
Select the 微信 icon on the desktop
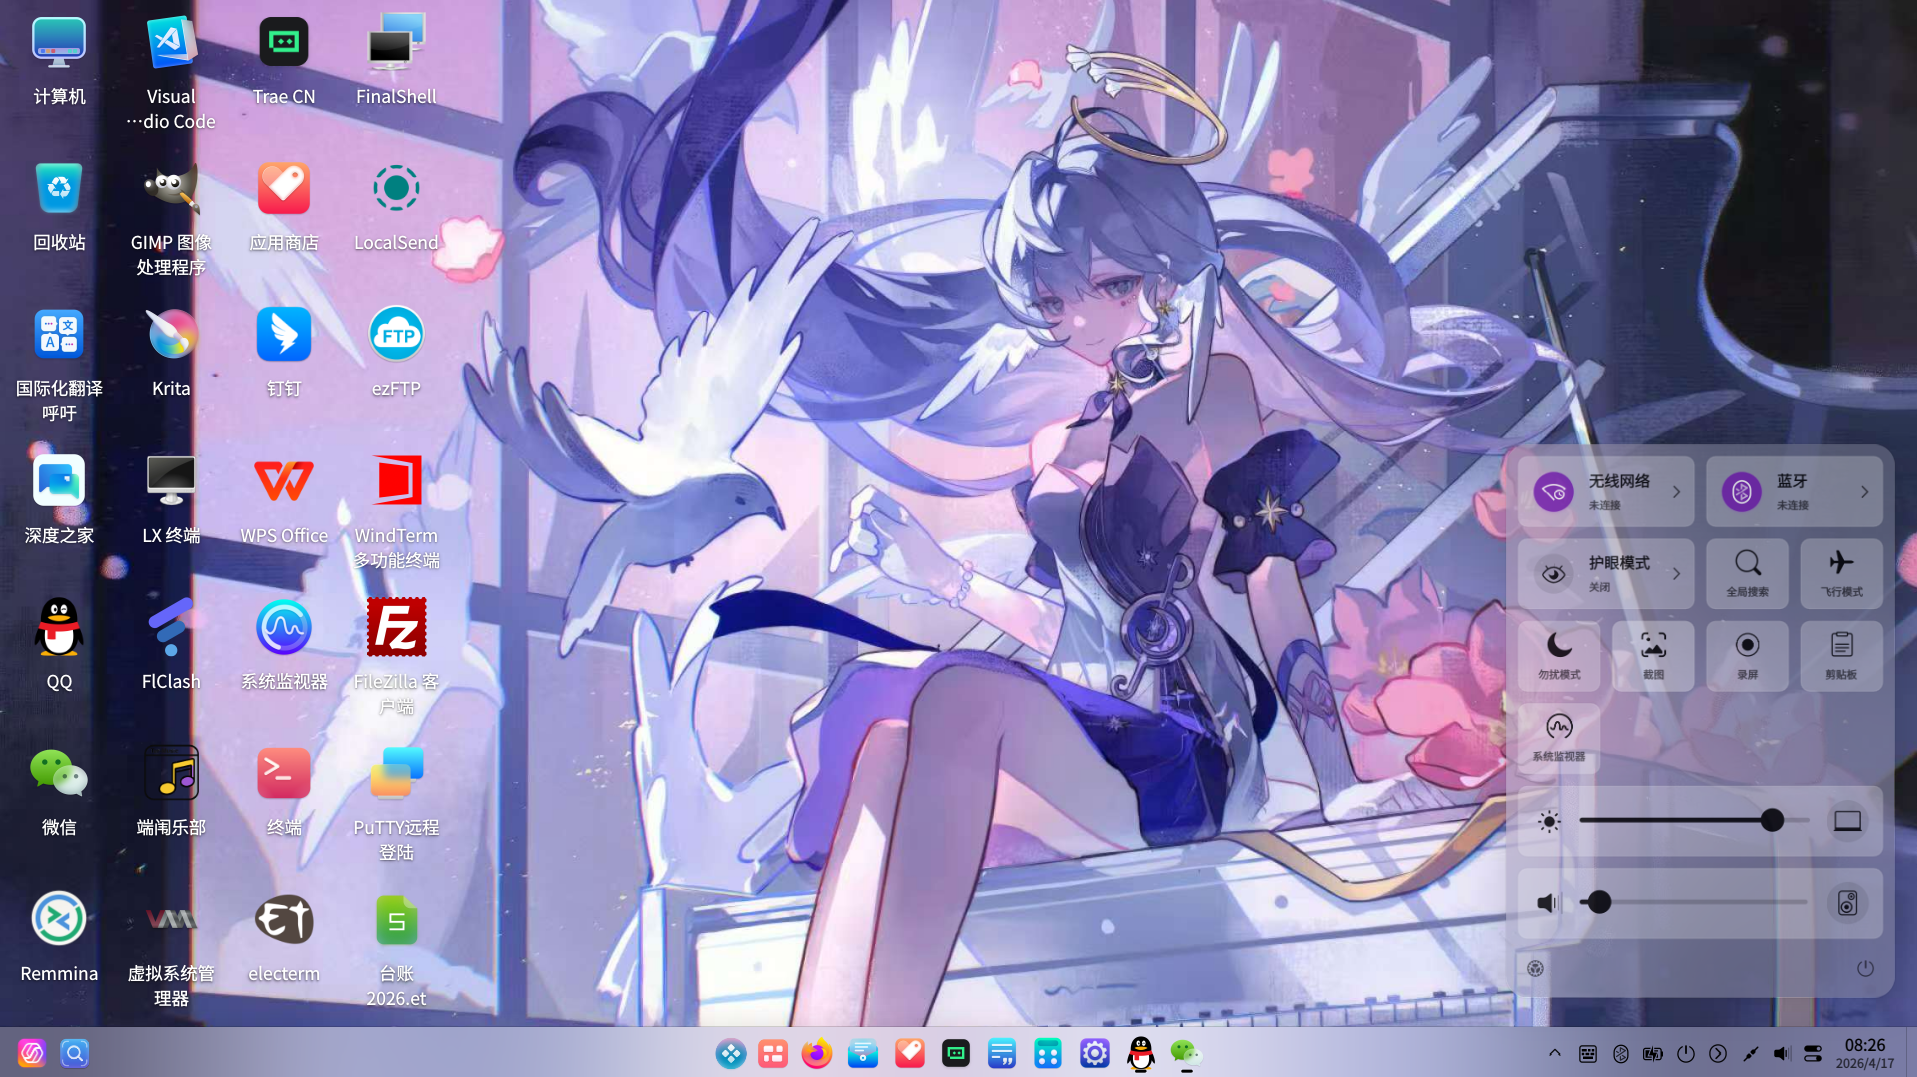59,773
